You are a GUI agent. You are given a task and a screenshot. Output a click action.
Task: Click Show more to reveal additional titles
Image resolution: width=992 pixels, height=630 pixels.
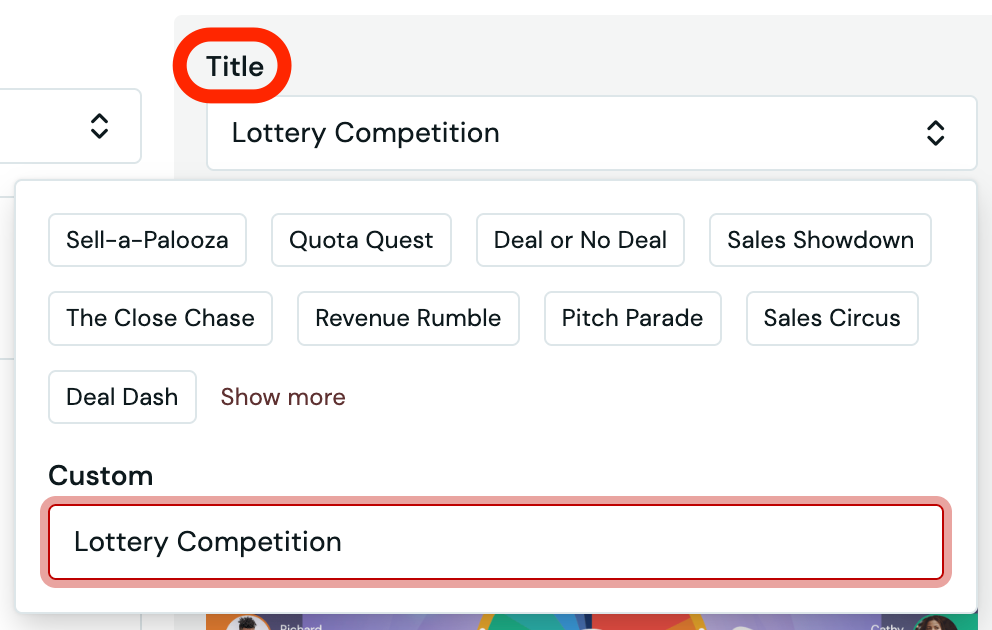tap(283, 397)
